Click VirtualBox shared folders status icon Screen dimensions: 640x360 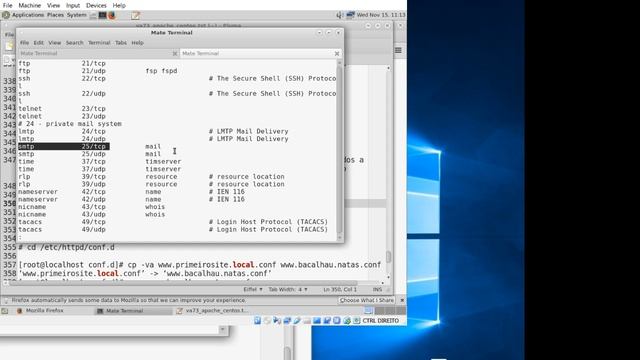point(307,321)
